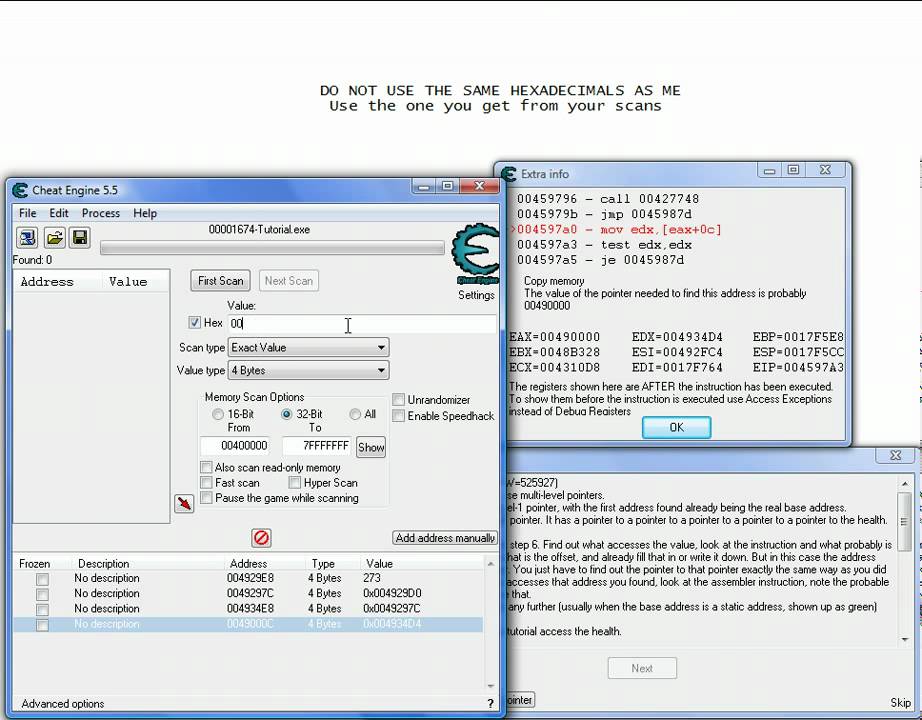
Task: Click the scan progress bar
Action: click(272, 248)
